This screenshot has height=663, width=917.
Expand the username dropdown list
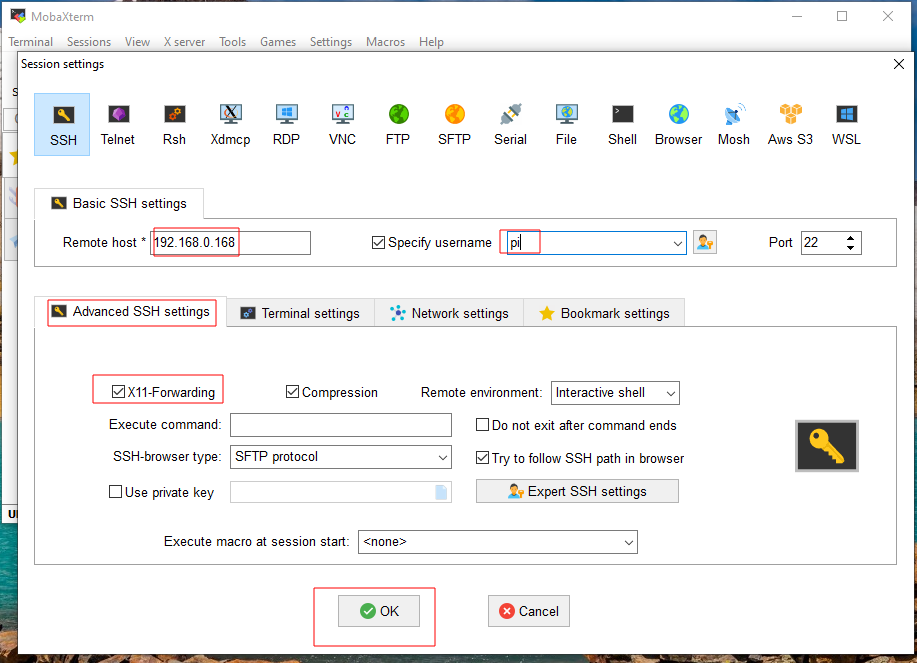(677, 243)
